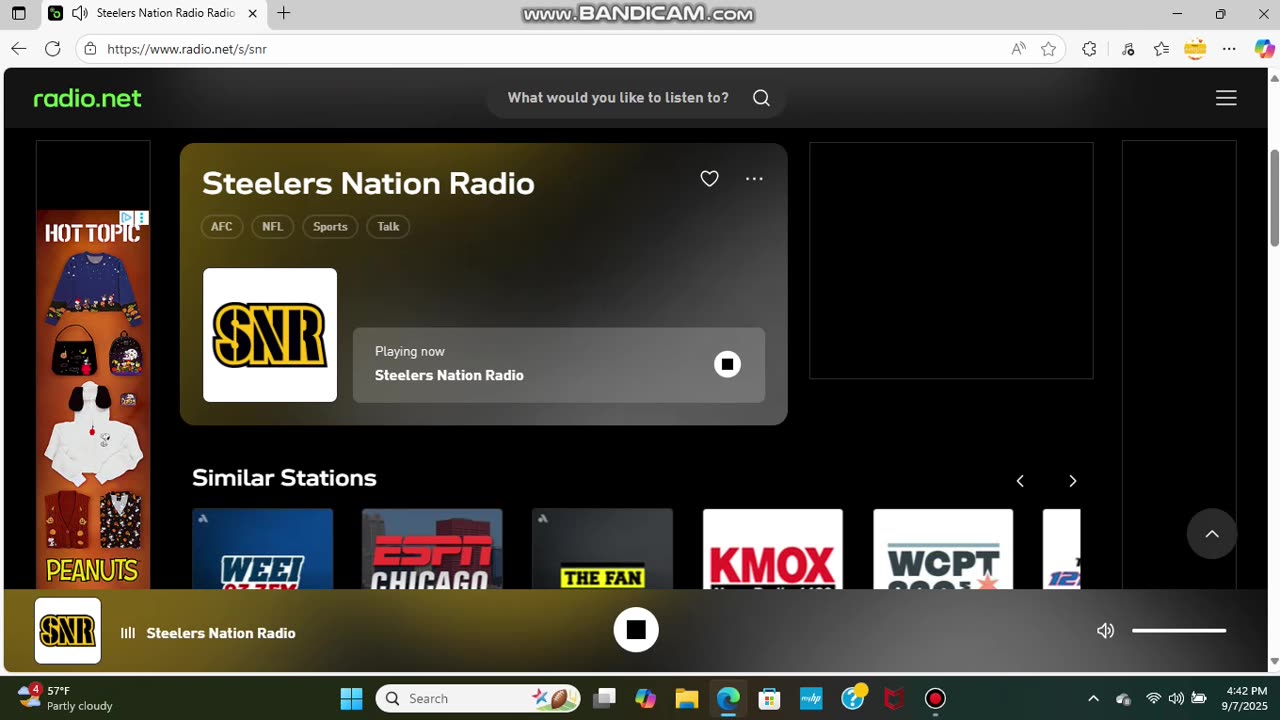Show next similar stations with right arrow
1280x720 pixels.
click(1072, 481)
